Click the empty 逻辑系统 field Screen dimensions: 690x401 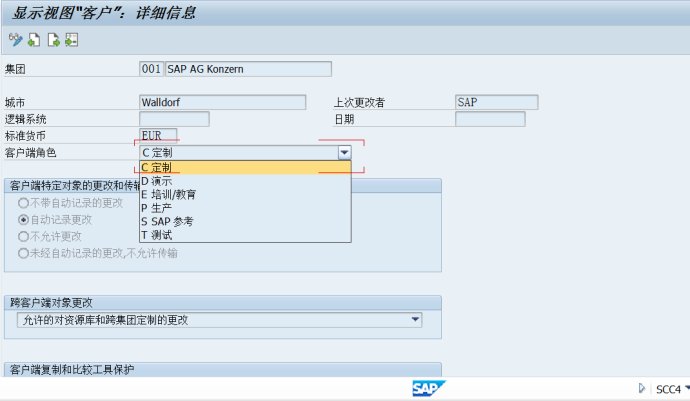pyautogui.click(x=174, y=119)
